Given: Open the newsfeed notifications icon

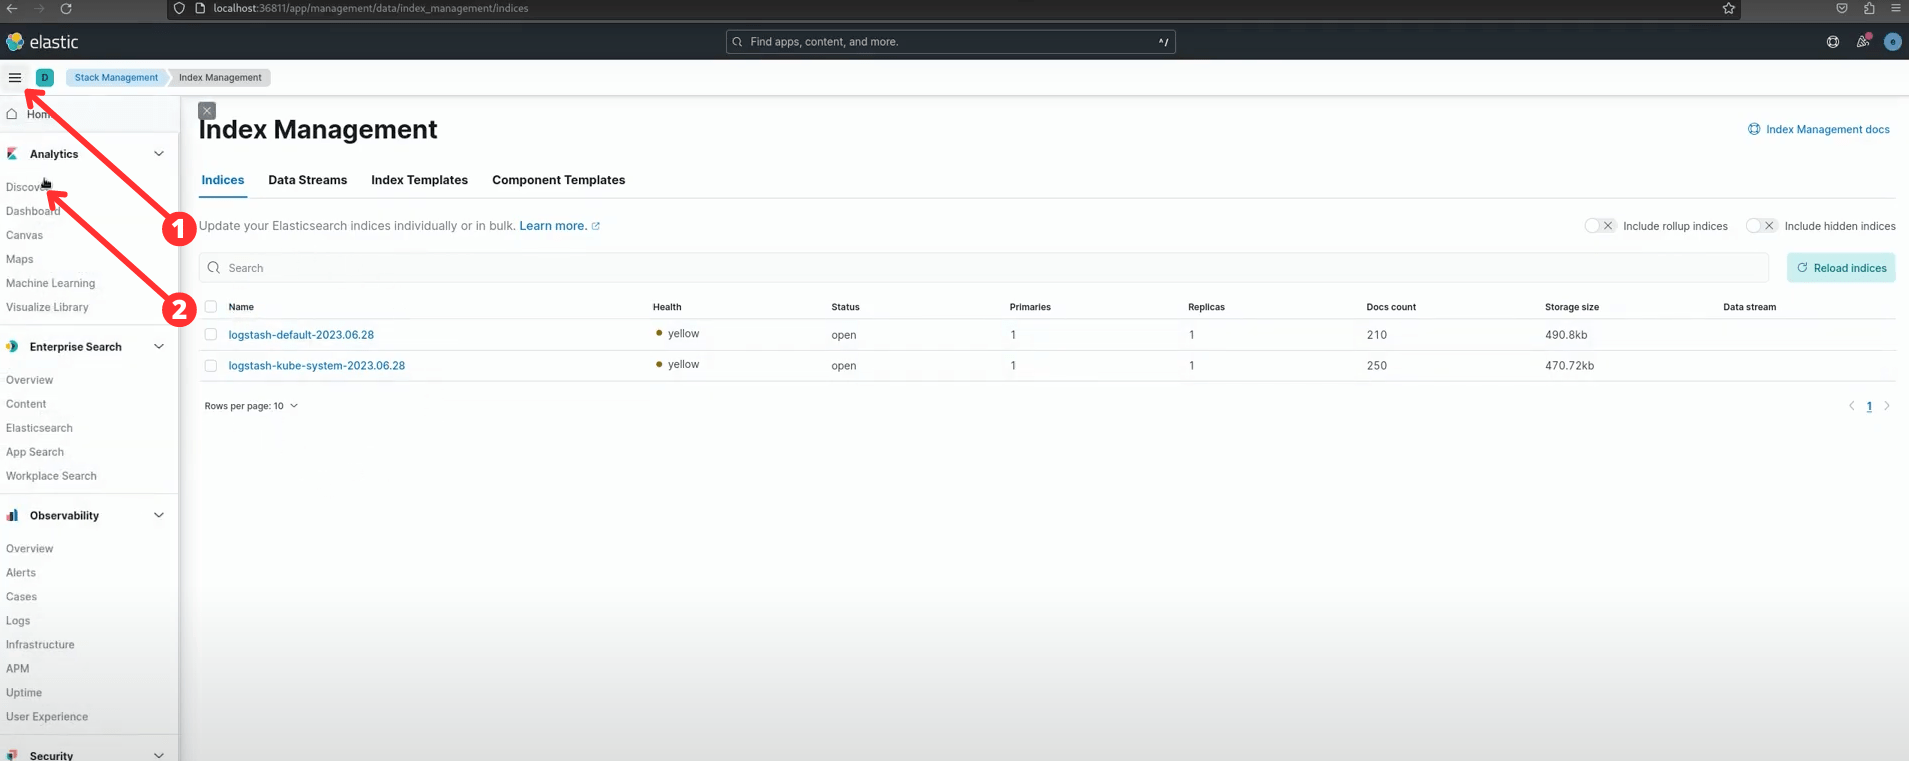Looking at the screenshot, I should 1862,42.
